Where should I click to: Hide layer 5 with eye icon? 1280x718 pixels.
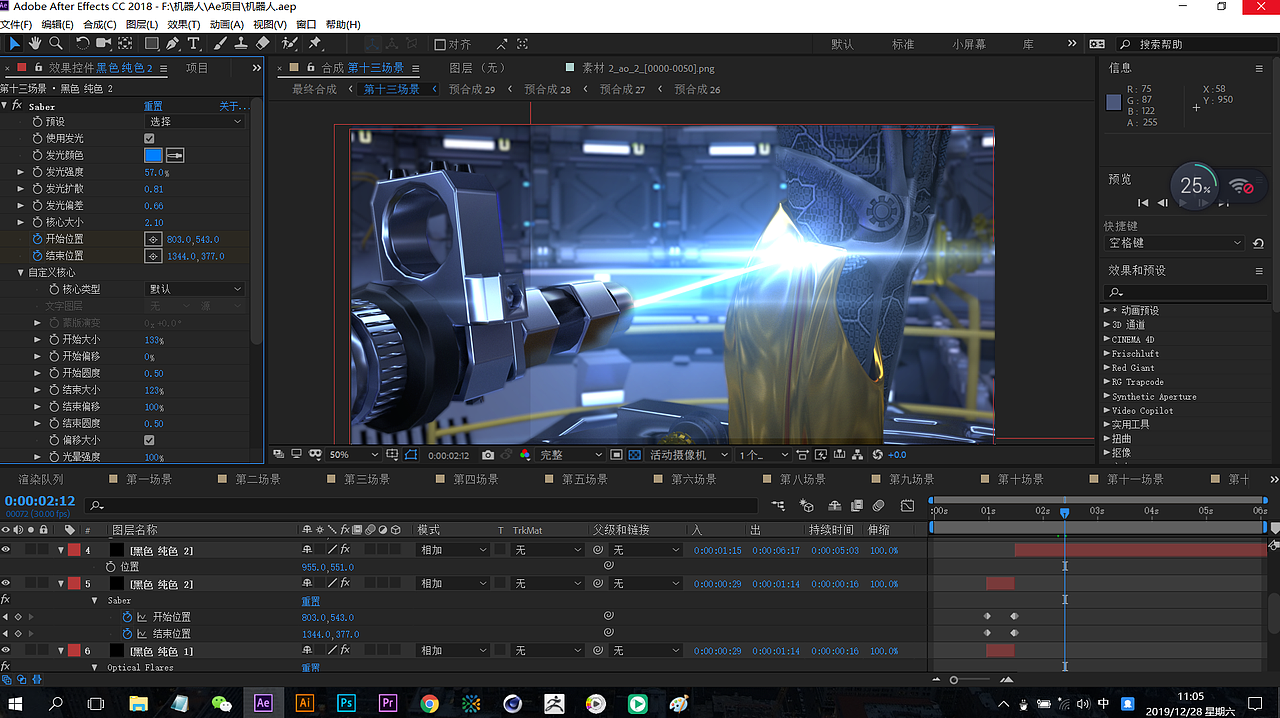(x=6, y=583)
